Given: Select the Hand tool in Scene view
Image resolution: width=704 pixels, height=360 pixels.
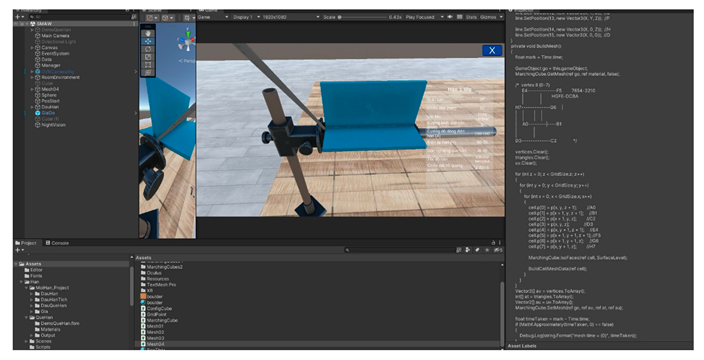Looking at the screenshot, I should coord(148,33).
